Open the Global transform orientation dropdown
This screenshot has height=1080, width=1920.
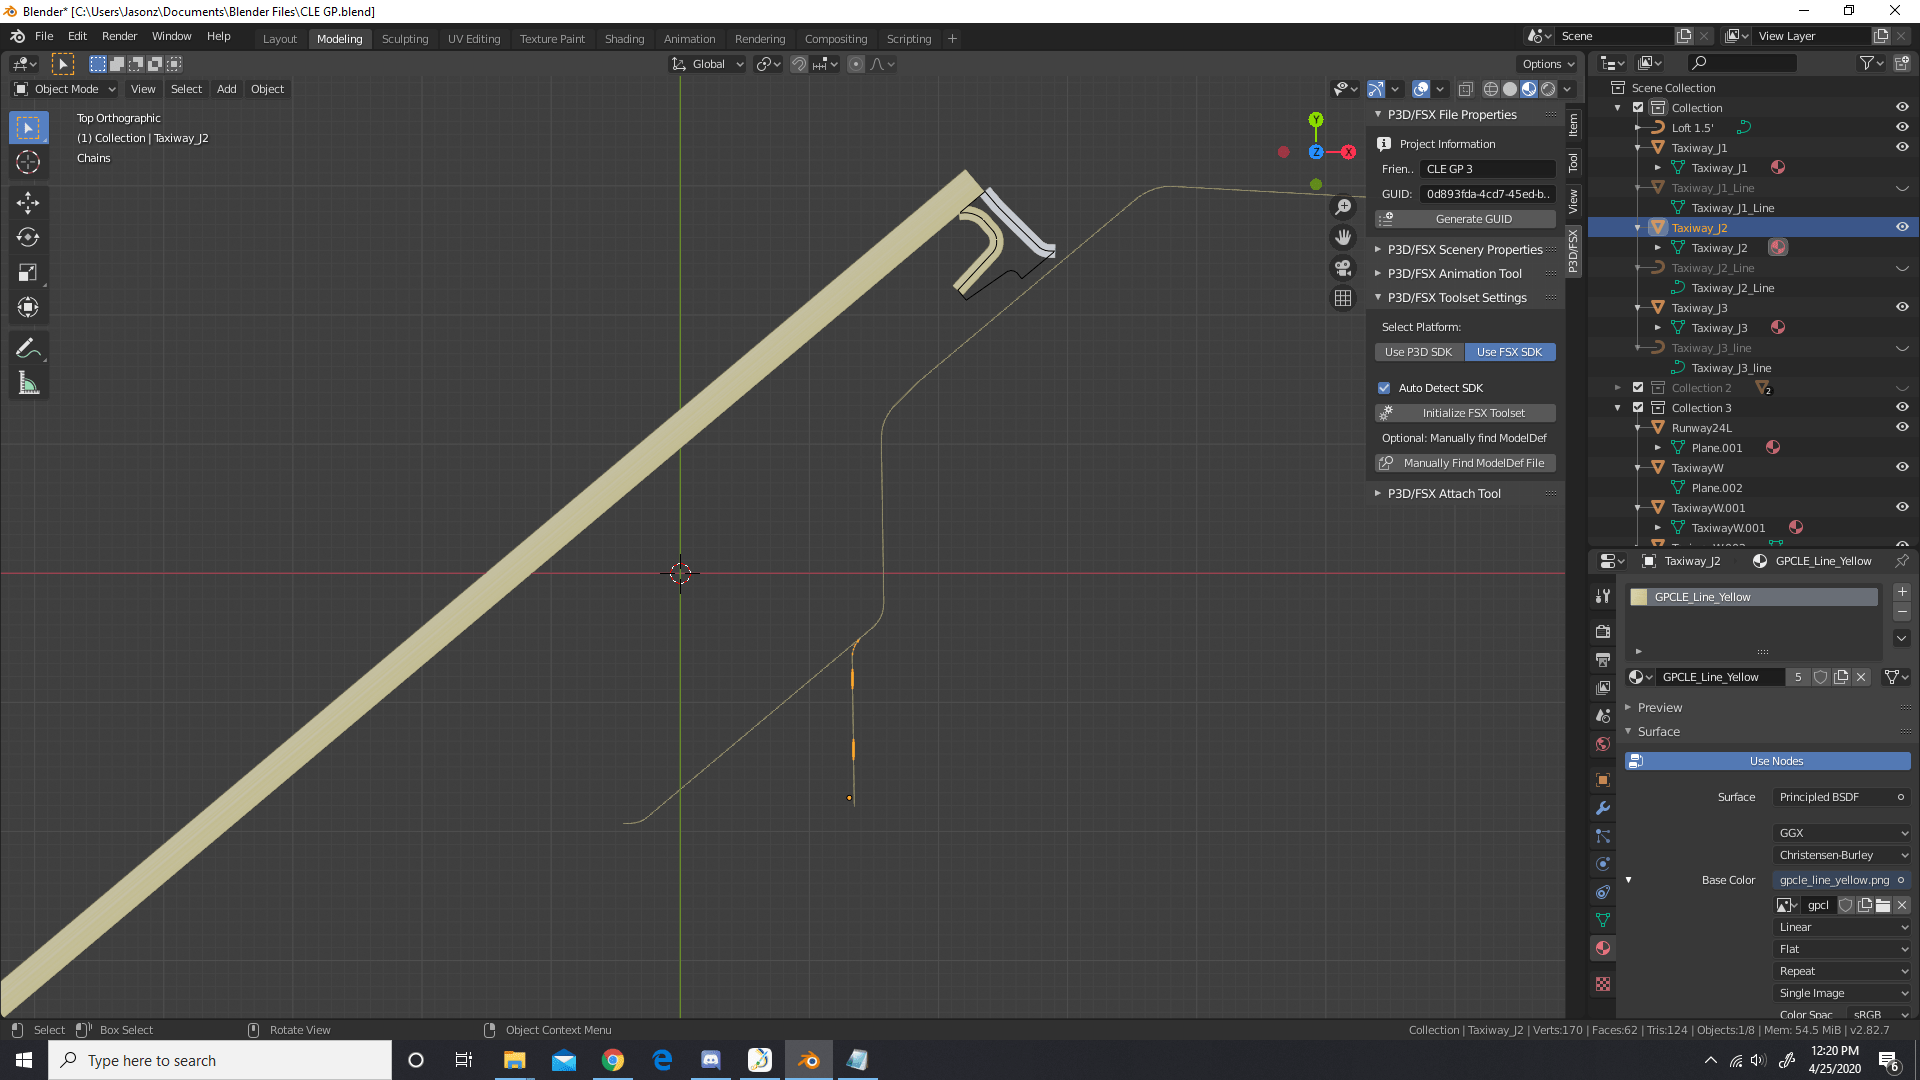707,63
